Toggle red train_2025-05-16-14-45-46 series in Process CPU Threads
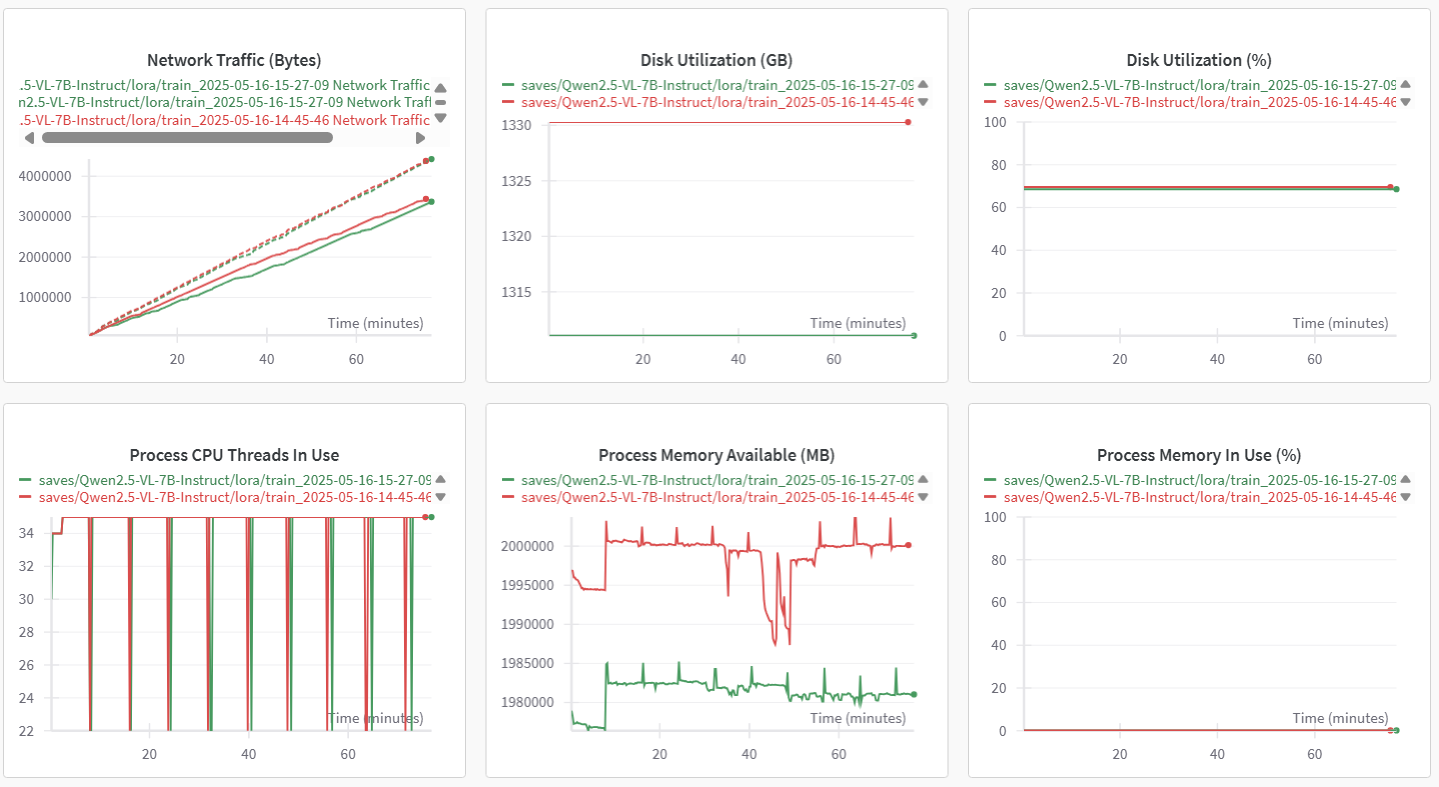Image resolution: width=1439 pixels, height=787 pixels. point(234,497)
